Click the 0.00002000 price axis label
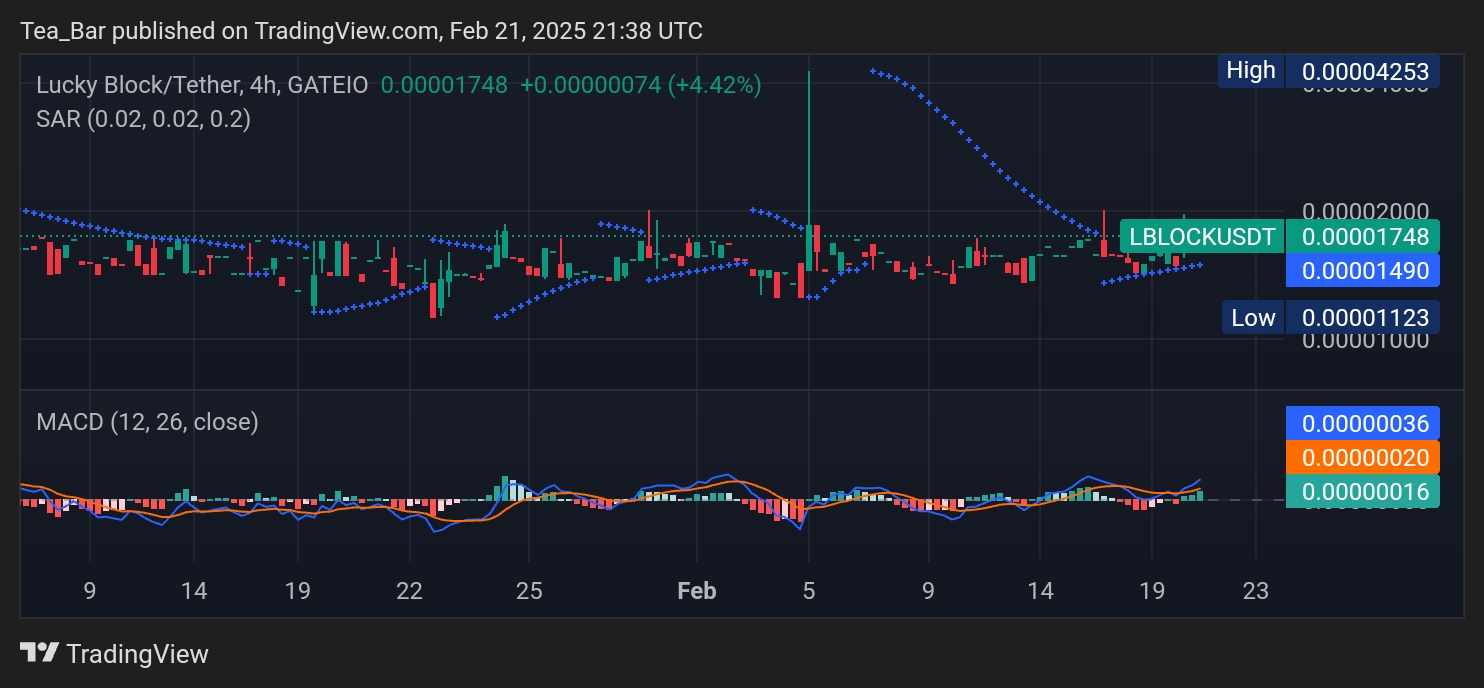 1365,211
